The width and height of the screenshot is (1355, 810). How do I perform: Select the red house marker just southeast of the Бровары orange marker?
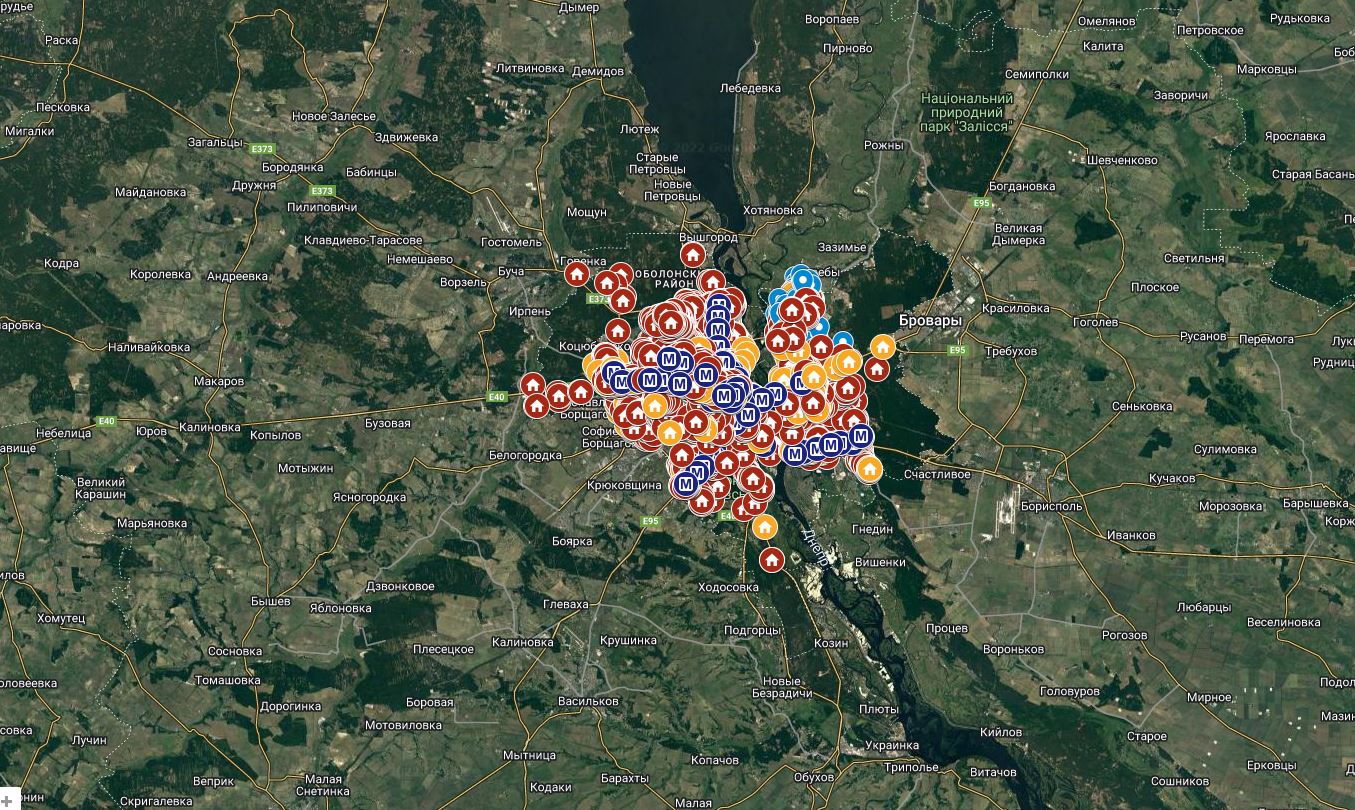(x=877, y=369)
